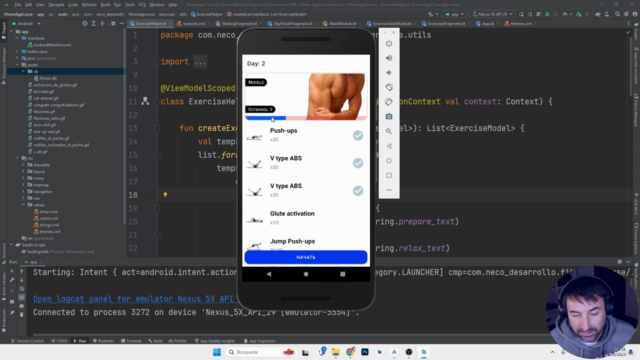Open Nexus 5X API 29 device dropdown

[492, 14]
